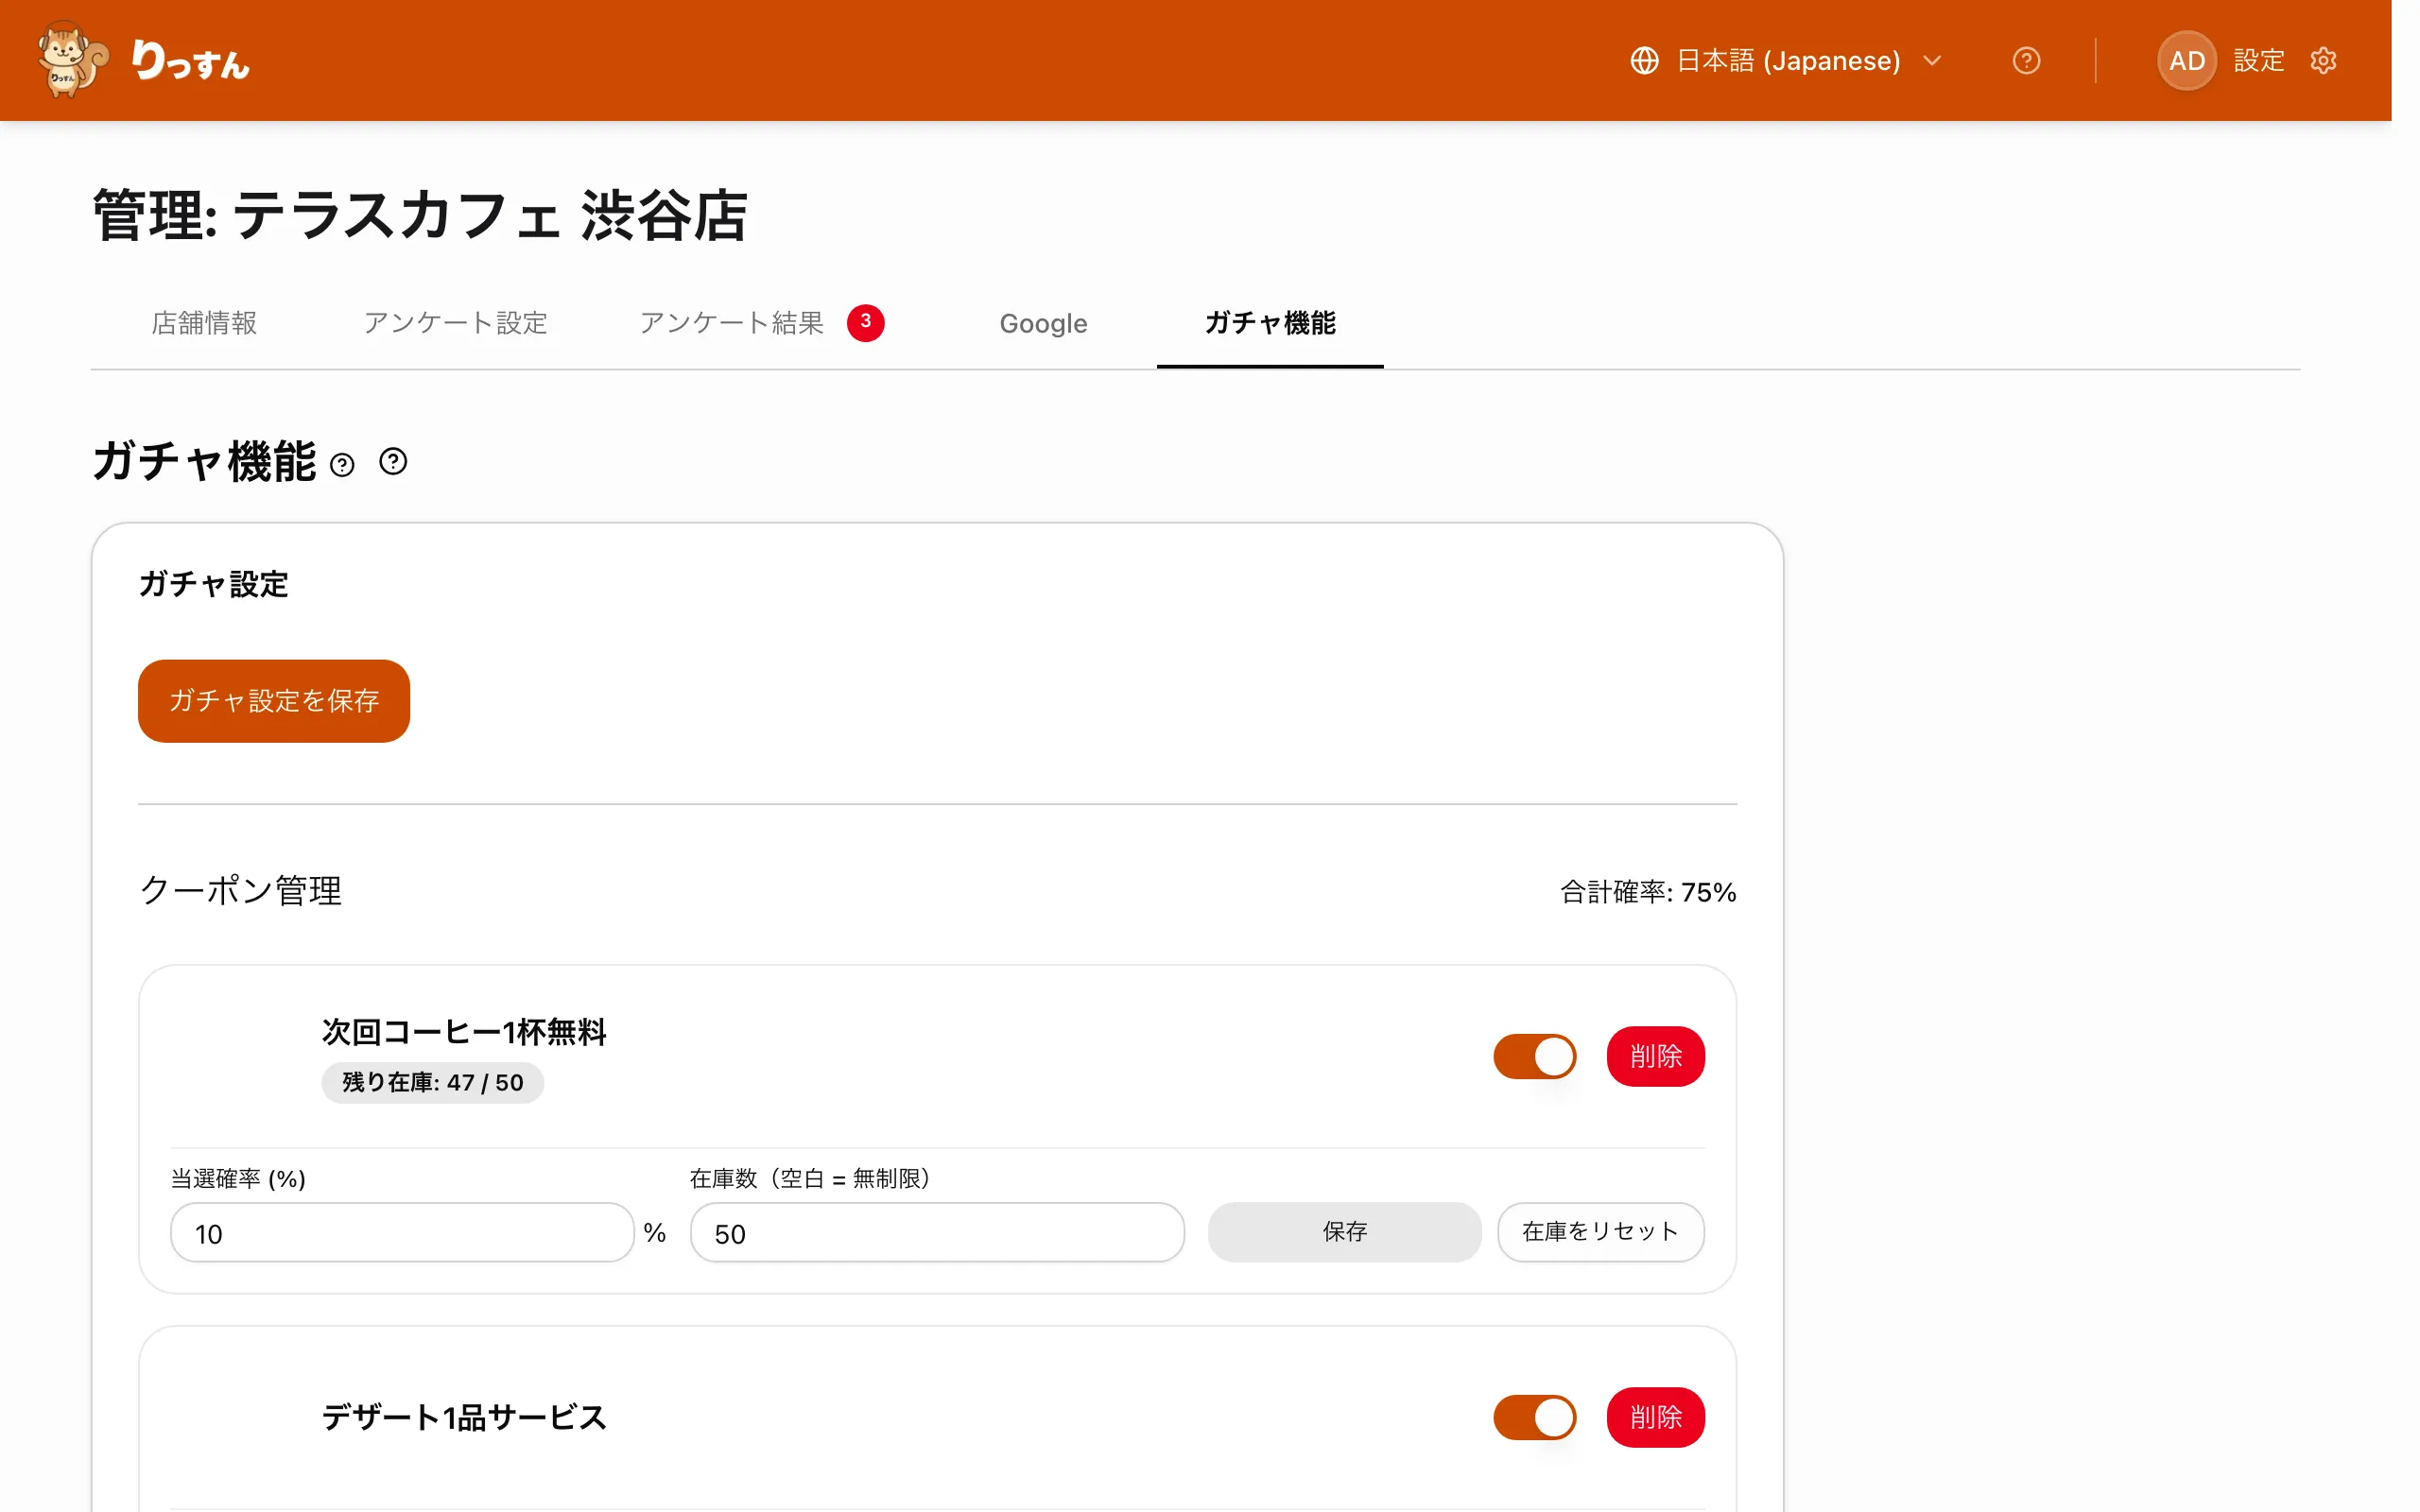Click 合計確率: 75% text
The width and height of the screenshot is (2420, 1512).
tap(1648, 892)
